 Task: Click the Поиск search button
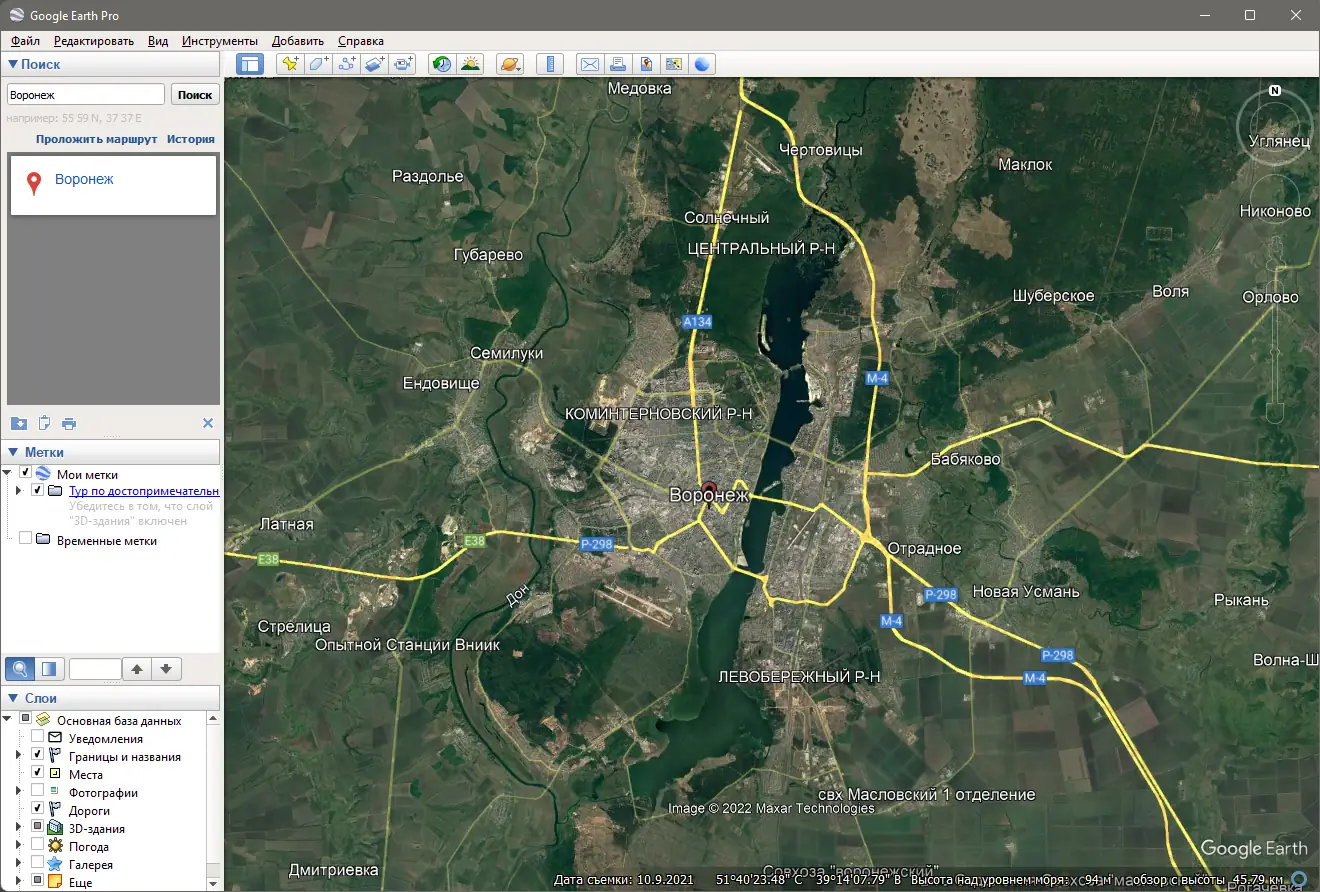point(195,94)
